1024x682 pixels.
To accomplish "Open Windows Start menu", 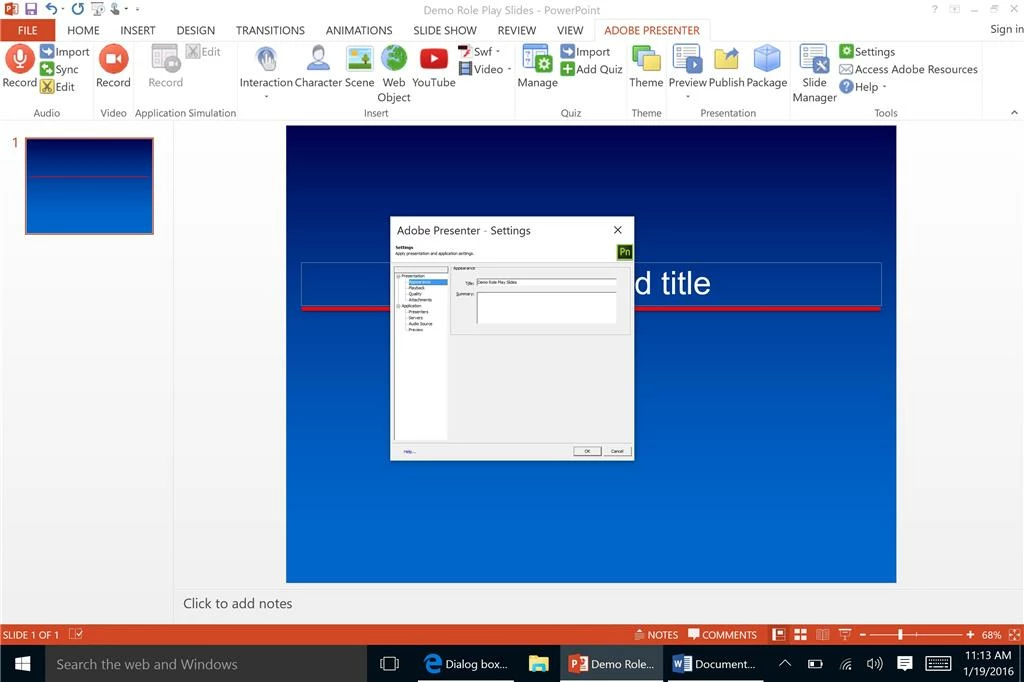I will pyautogui.click(x=22, y=664).
